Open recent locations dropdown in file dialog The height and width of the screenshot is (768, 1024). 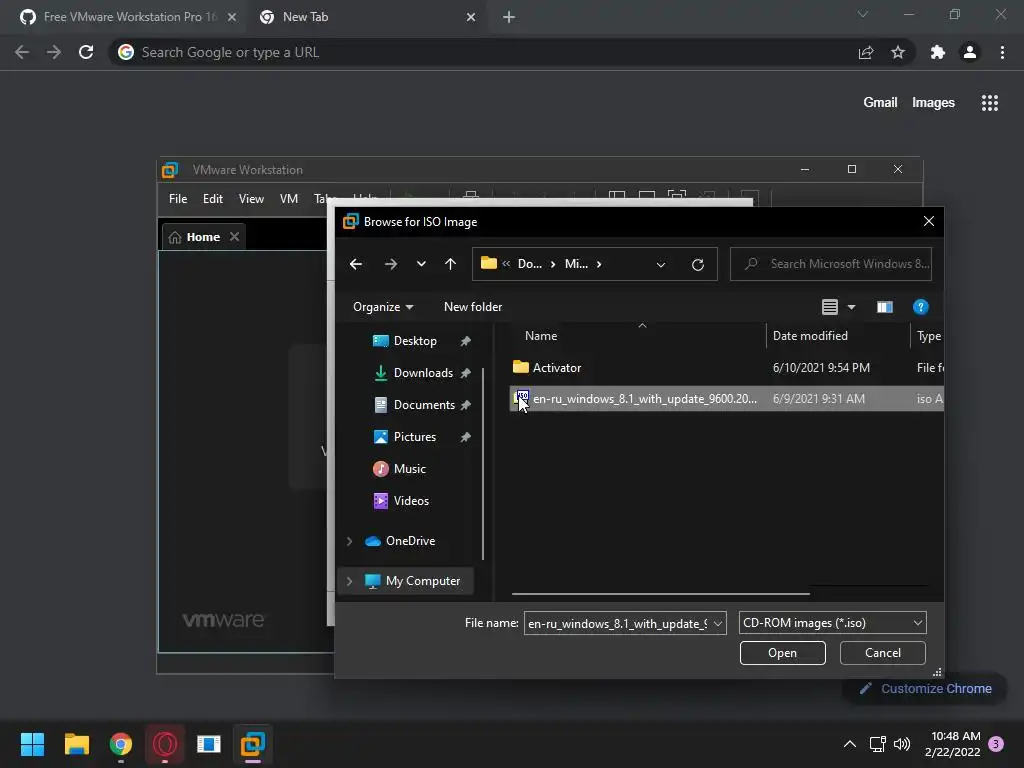tap(421, 264)
